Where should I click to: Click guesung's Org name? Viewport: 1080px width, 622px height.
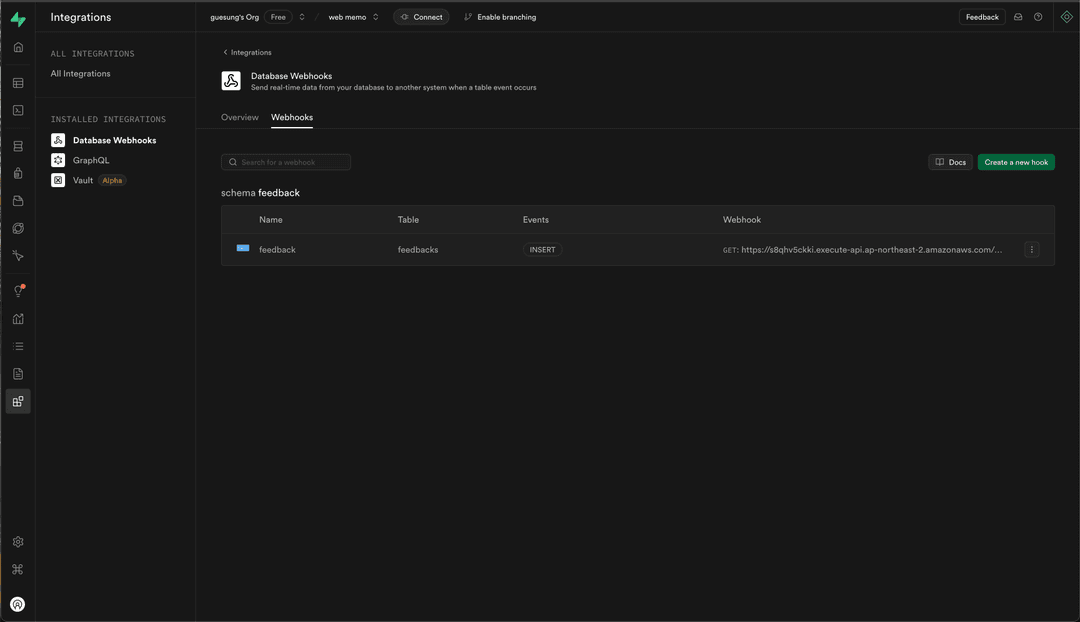point(234,17)
